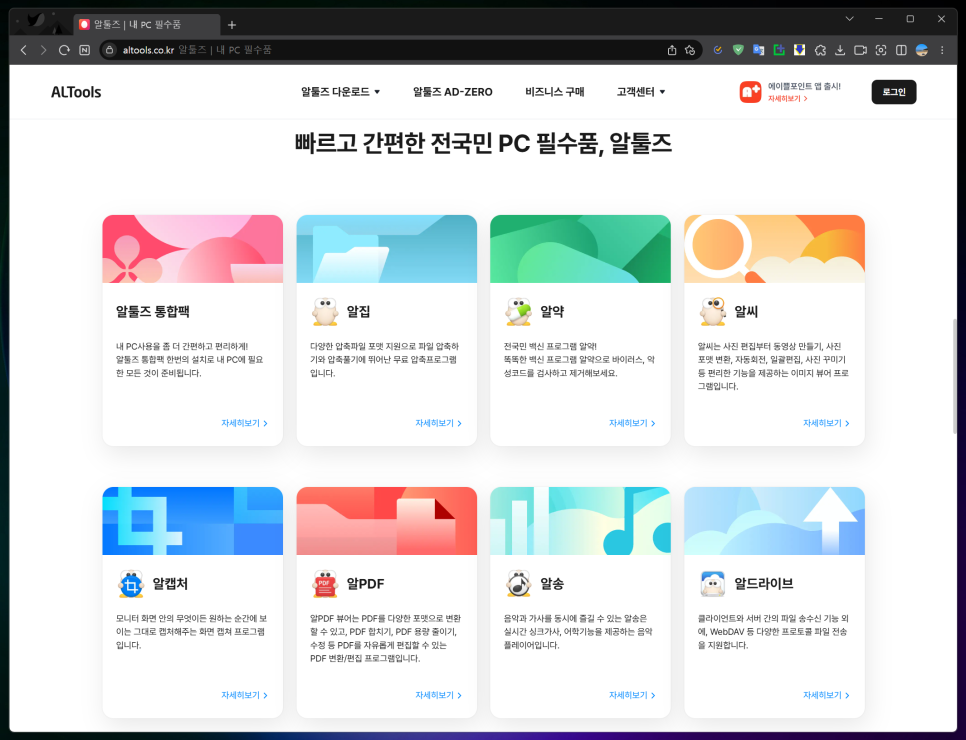Click the share page icon in address bar
Screen dimensions: 966x740
point(672,50)
